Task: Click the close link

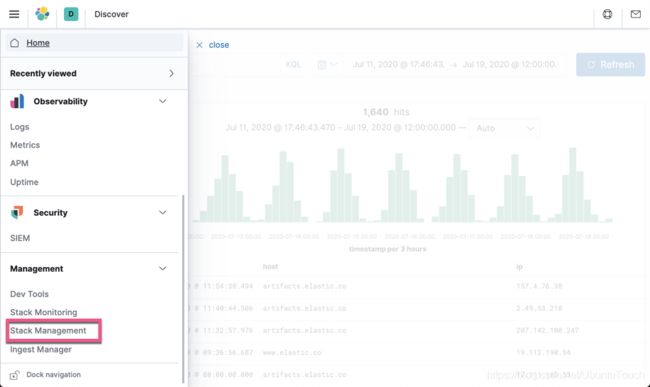Action: click(x=218, y=45)
